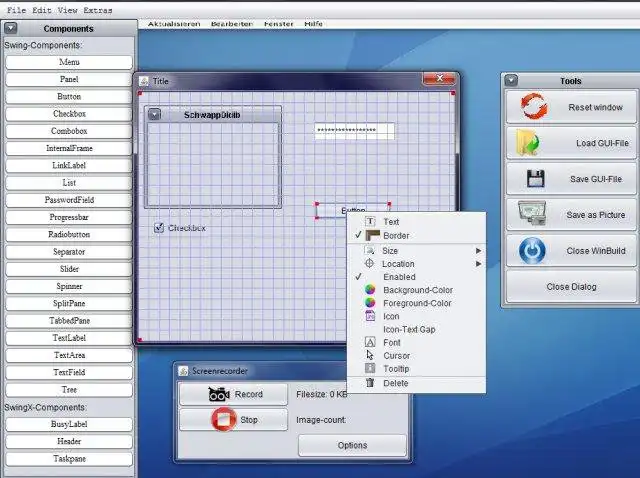Click the Separator component button
Image resolution: width=640 pixels, height=478 pixels.
(69, 252)
